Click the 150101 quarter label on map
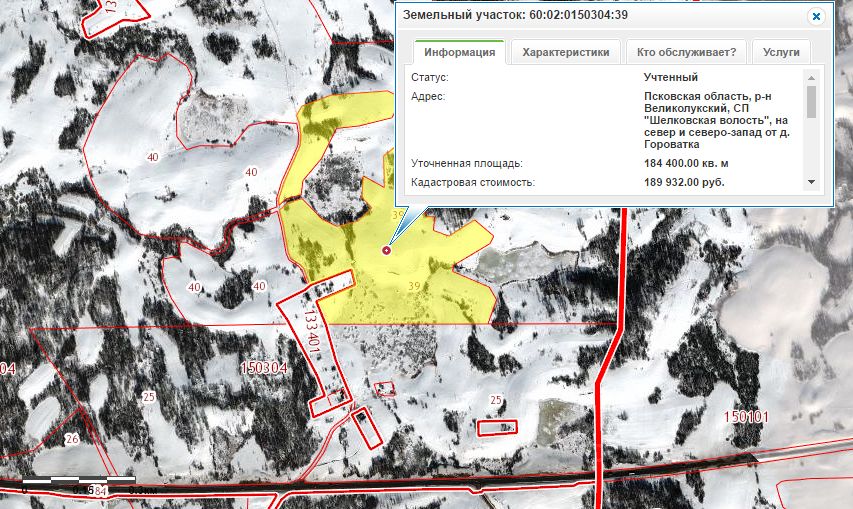This screenshot has width=853, height=509. (x=746, y=417)
